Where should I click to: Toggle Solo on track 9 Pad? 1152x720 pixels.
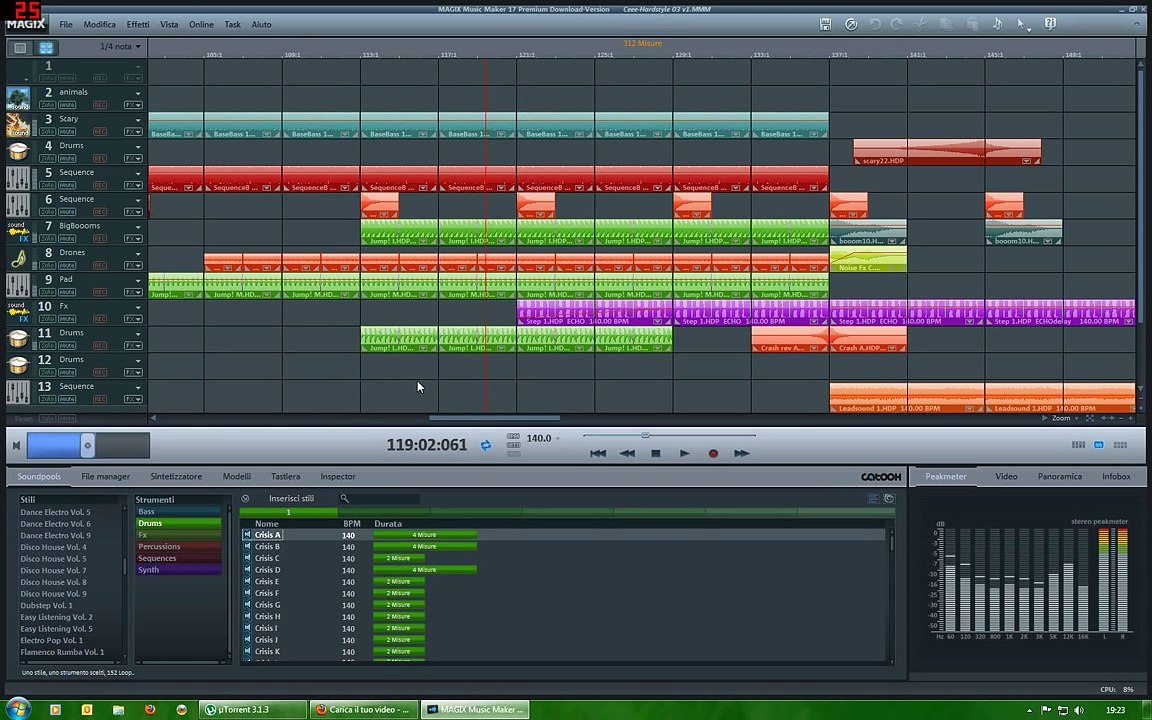[47, 292]
